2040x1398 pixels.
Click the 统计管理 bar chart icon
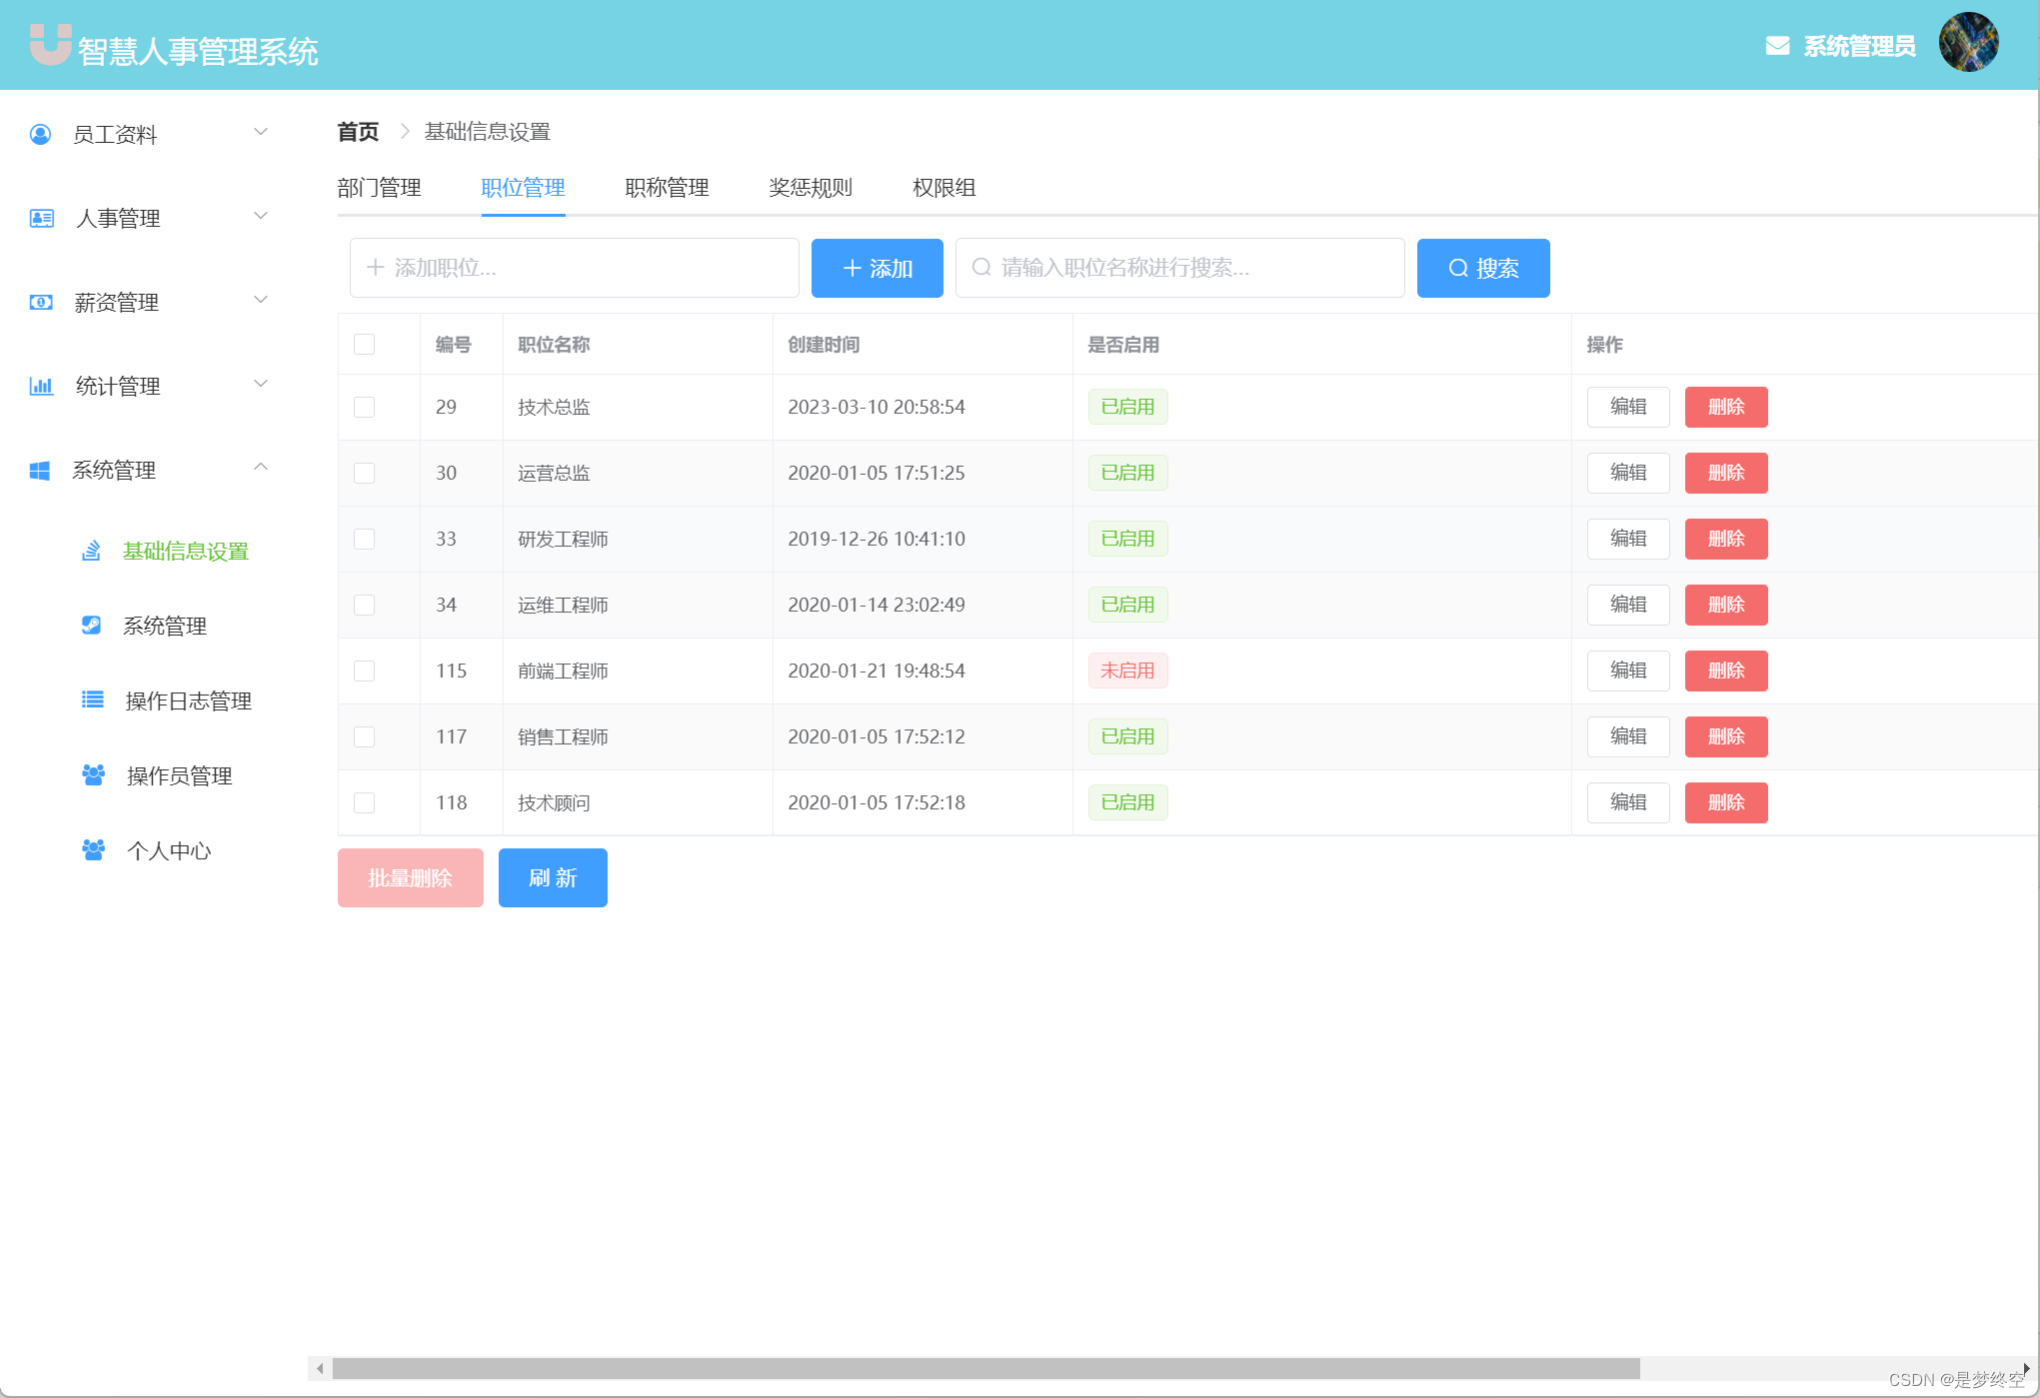pos(40,386)
